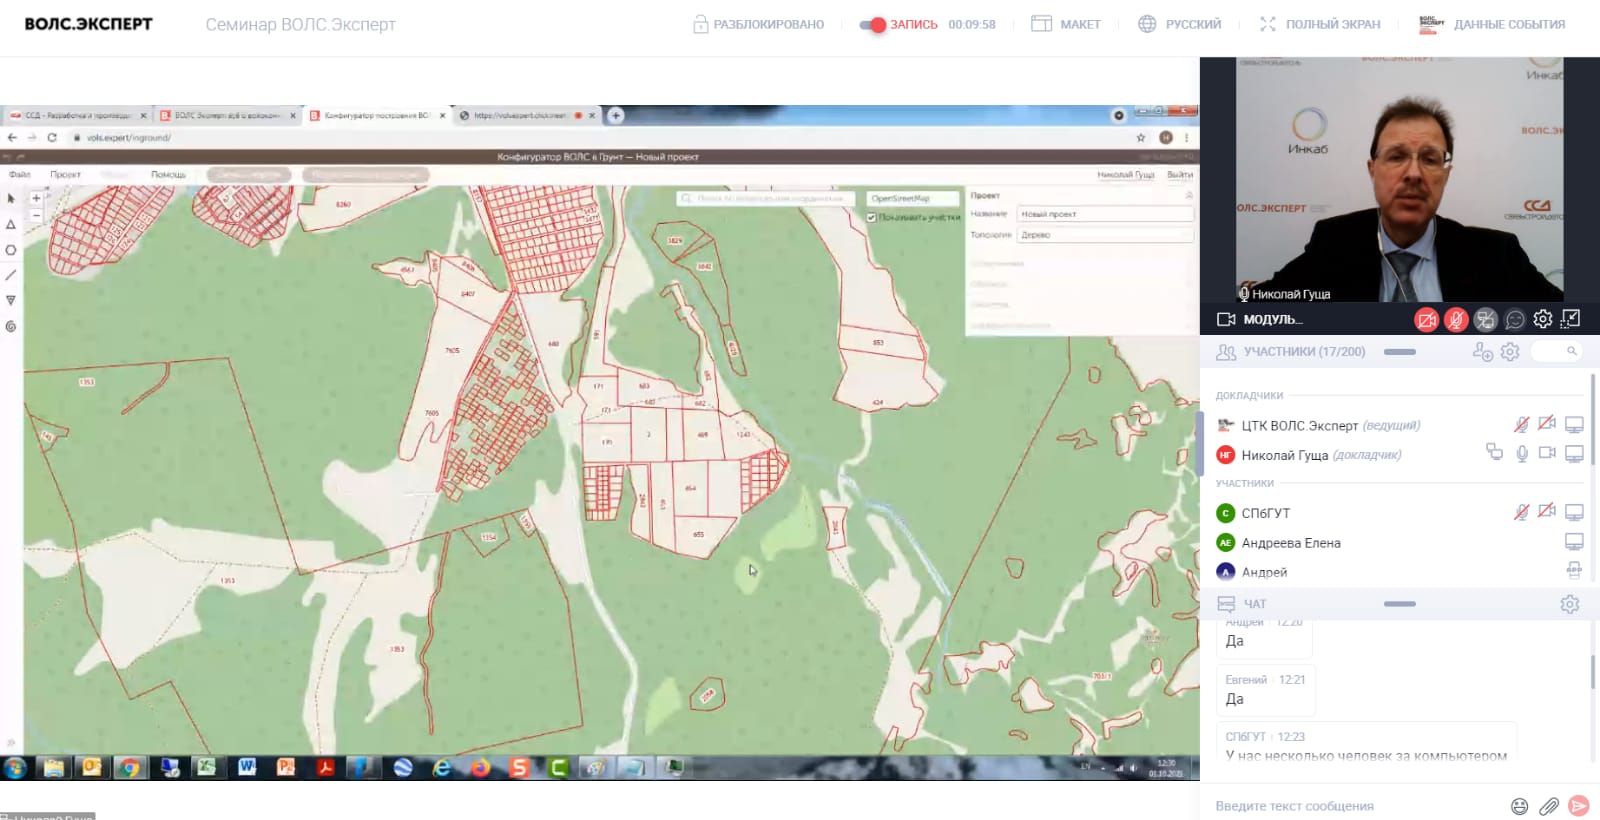Screen dimensions: 1600x820
Task: Open the chat panel settings gear
Action: click(1570, 604)
